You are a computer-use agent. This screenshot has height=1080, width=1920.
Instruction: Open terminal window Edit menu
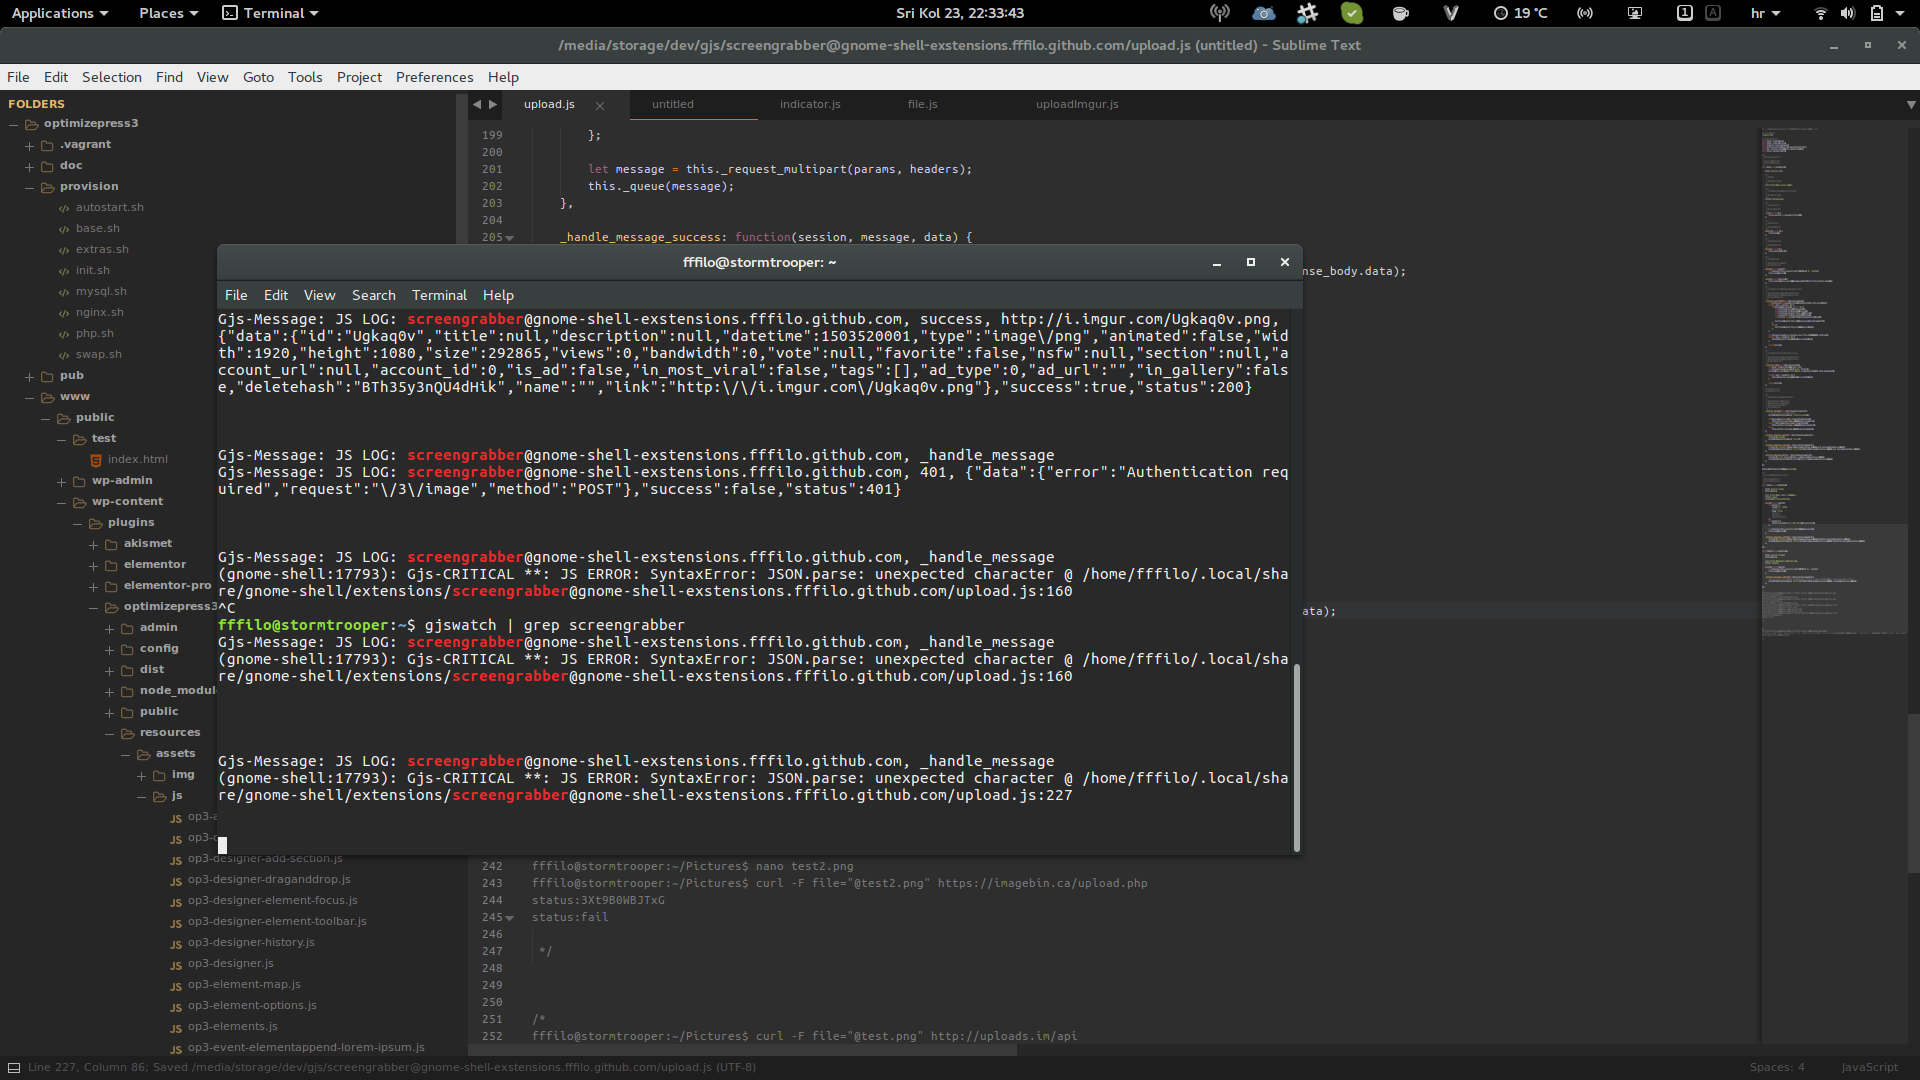coord(276,295)
